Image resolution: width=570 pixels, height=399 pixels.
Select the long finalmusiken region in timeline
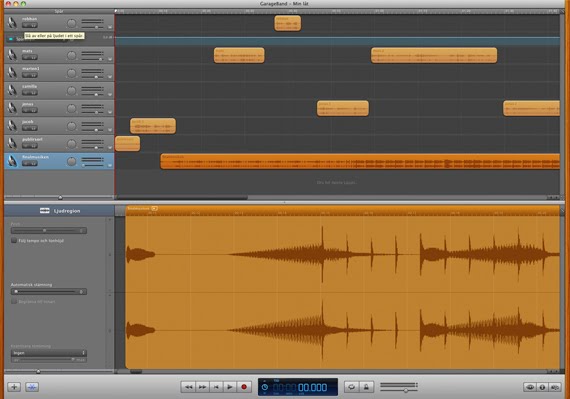click(x=360, y=161)
